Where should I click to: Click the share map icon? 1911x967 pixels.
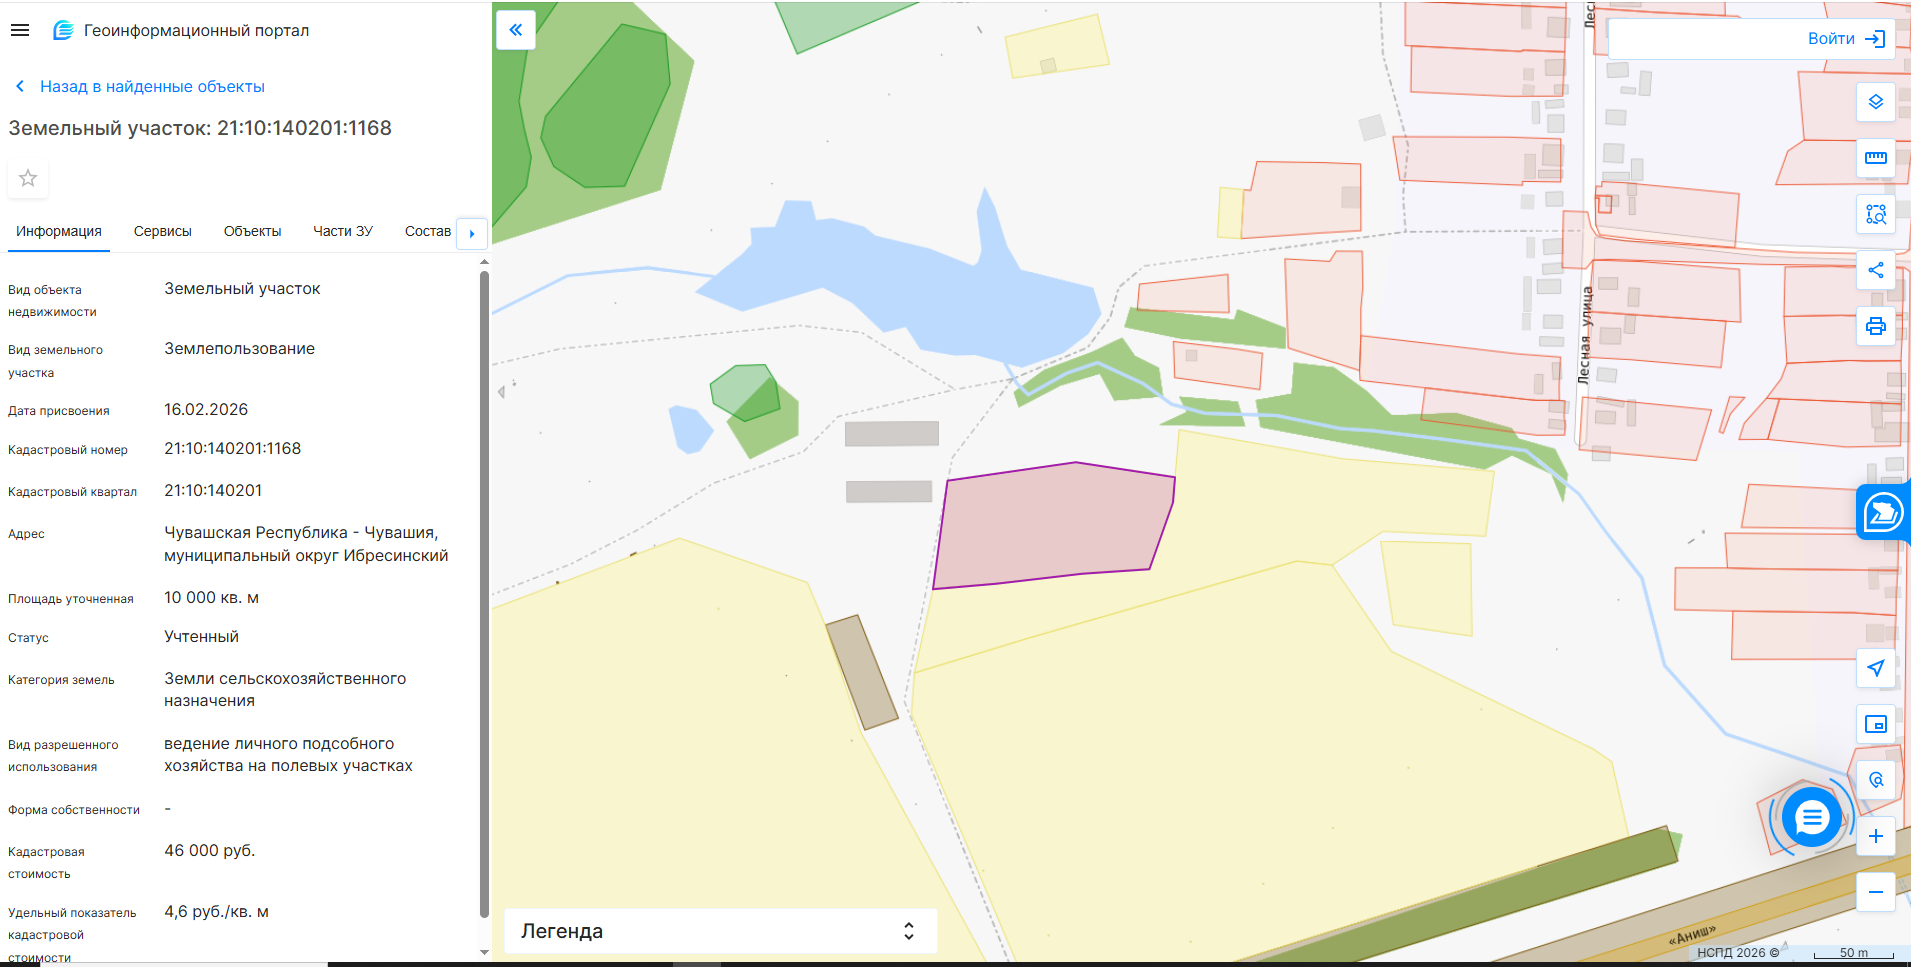point(1875,270)
